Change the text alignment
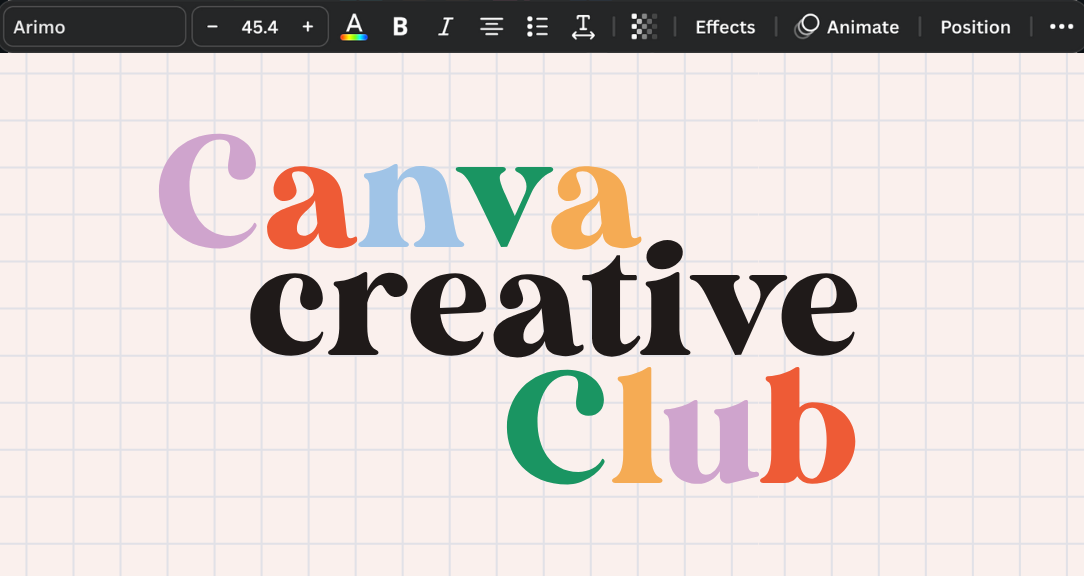The image size is (1084, 576). 491,27
